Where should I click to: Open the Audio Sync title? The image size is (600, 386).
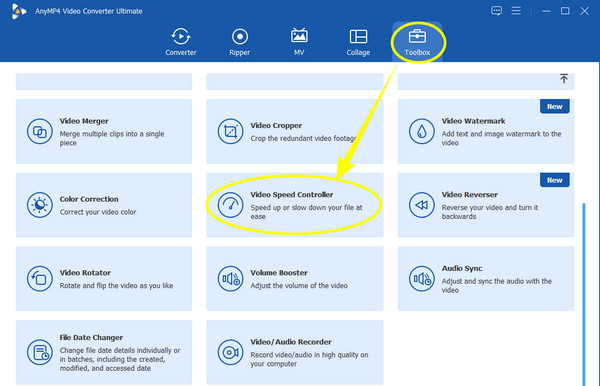point(462,268)
